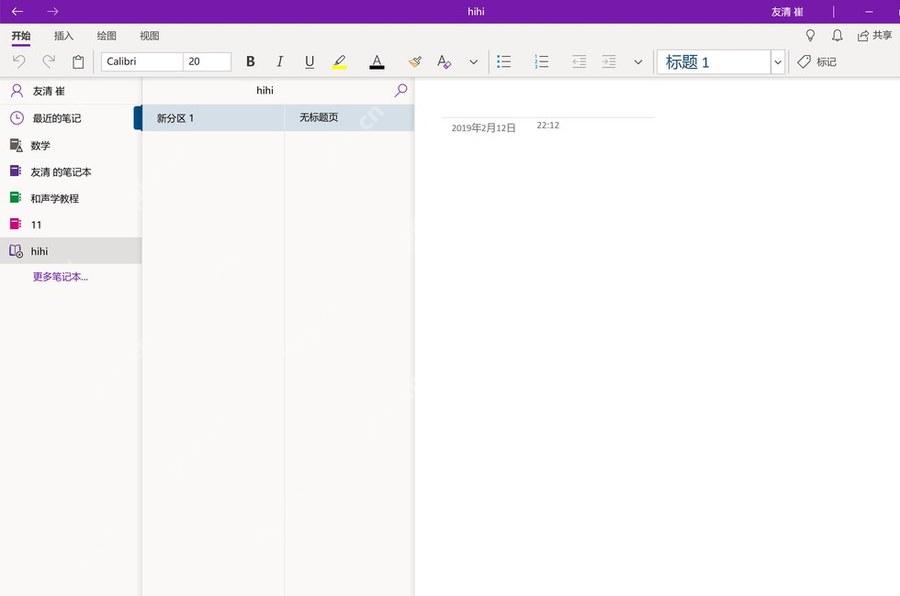Expand more paragraph options
This screenshot has width=900, height=596.
click(x=638, y=61)
